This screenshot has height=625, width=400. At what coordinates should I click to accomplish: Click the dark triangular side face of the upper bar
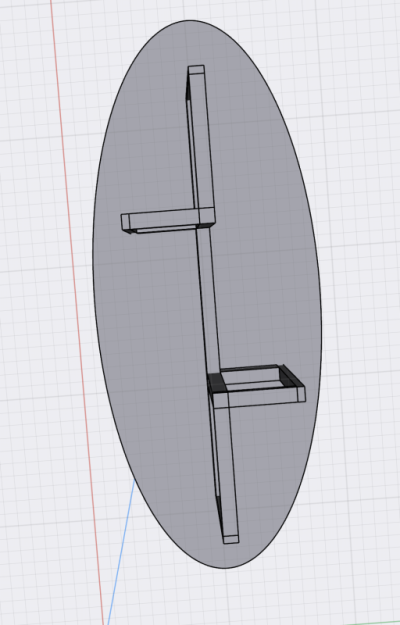[188, 91]
